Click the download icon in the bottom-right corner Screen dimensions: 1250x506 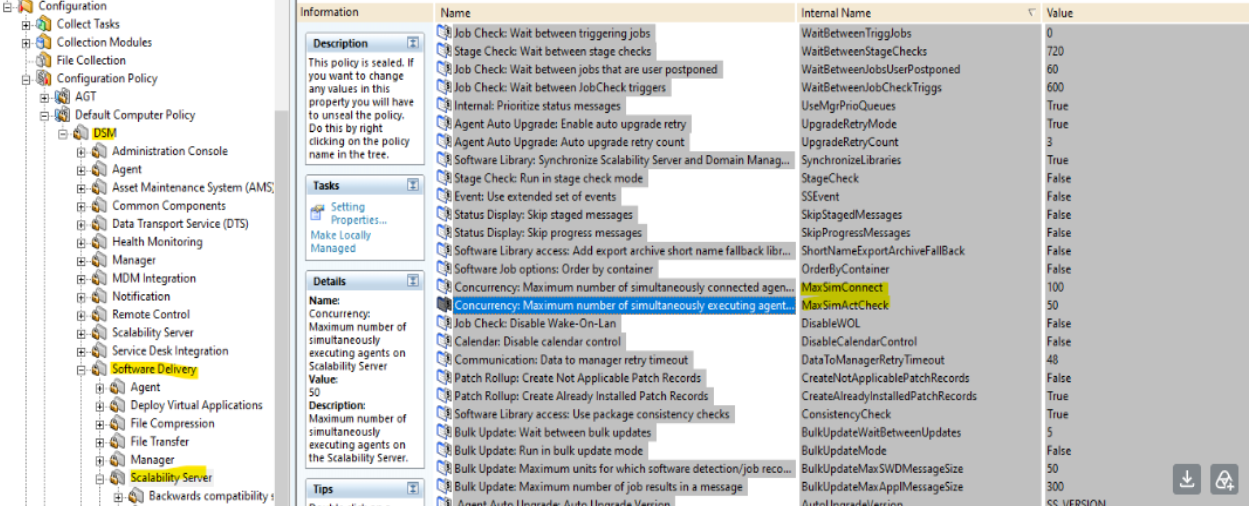(1187, 479)
